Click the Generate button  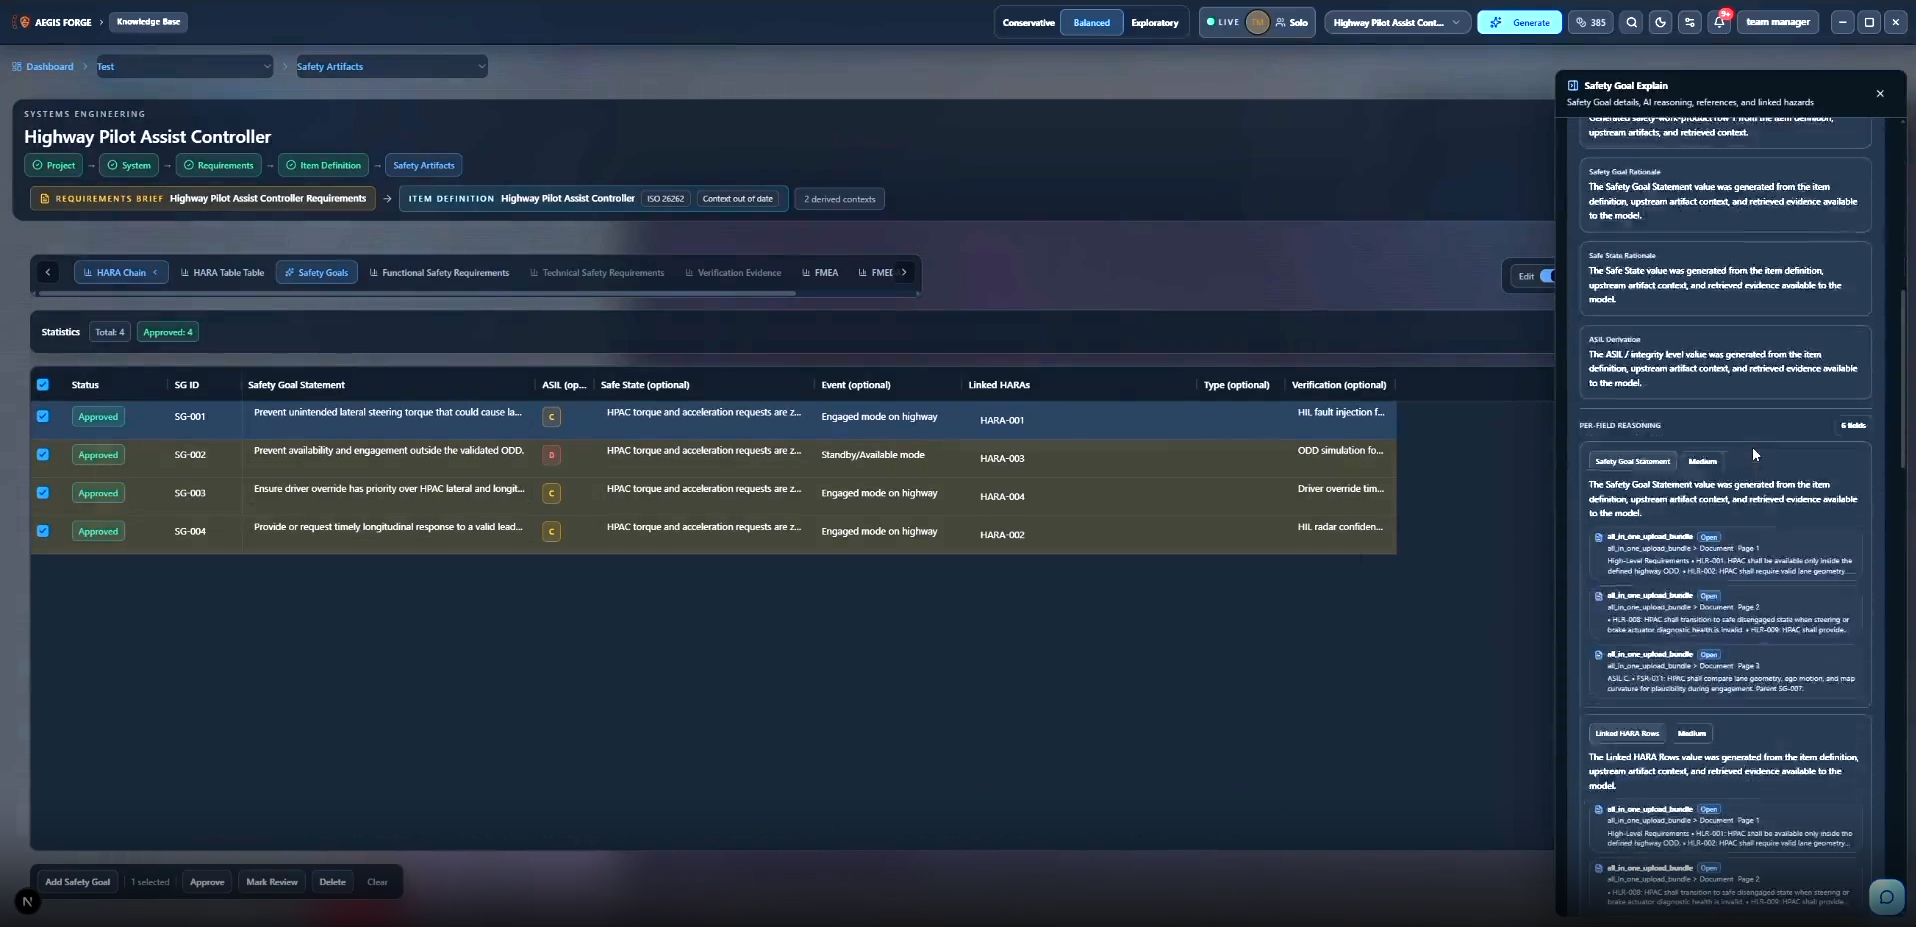point(1519,22)
